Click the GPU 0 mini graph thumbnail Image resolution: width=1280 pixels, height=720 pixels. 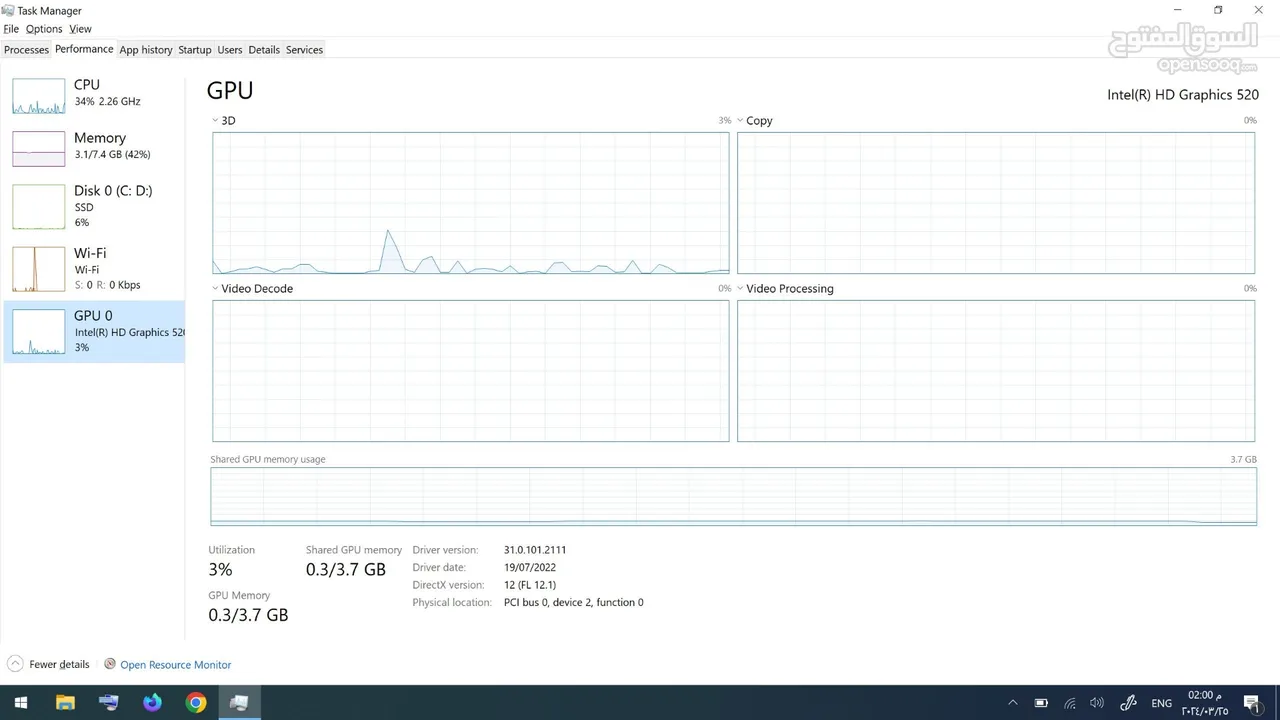39,332
